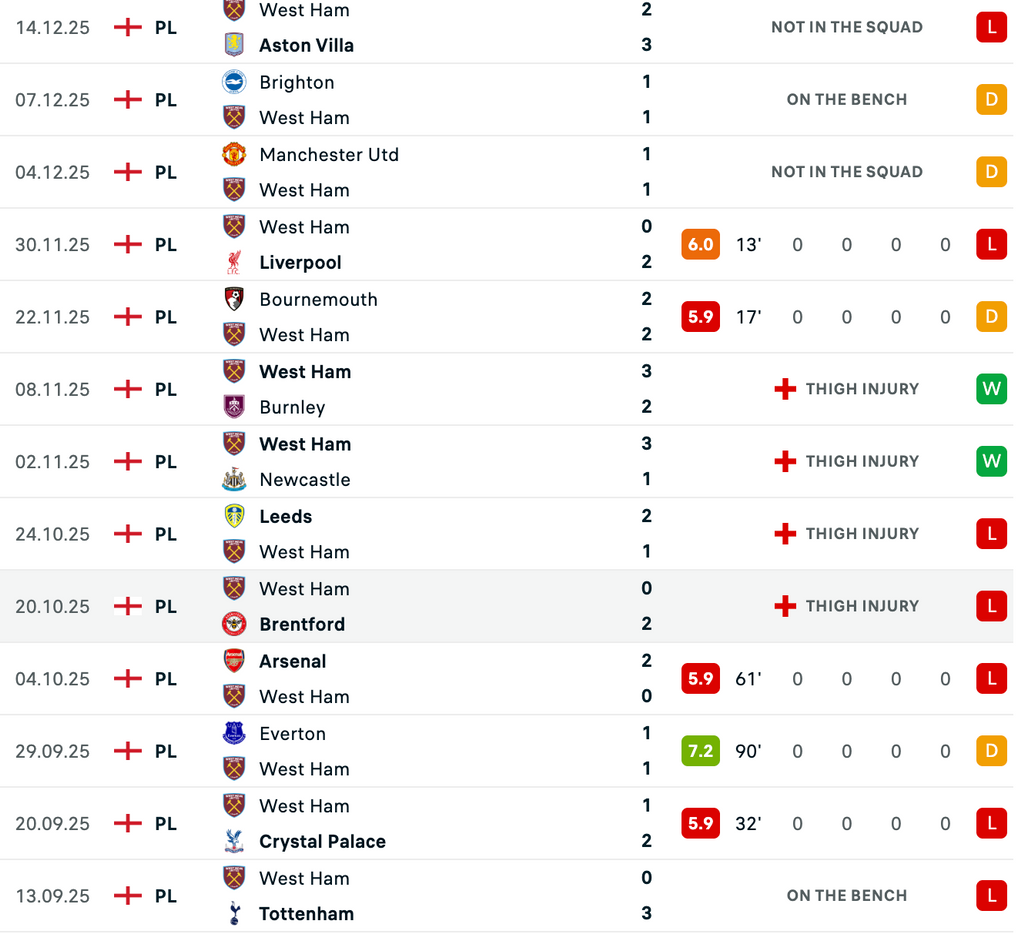The height and width of the screenshot is (933, 1024).
Task: Click the green W badge for Newcastle match
Action: point(991,462)
